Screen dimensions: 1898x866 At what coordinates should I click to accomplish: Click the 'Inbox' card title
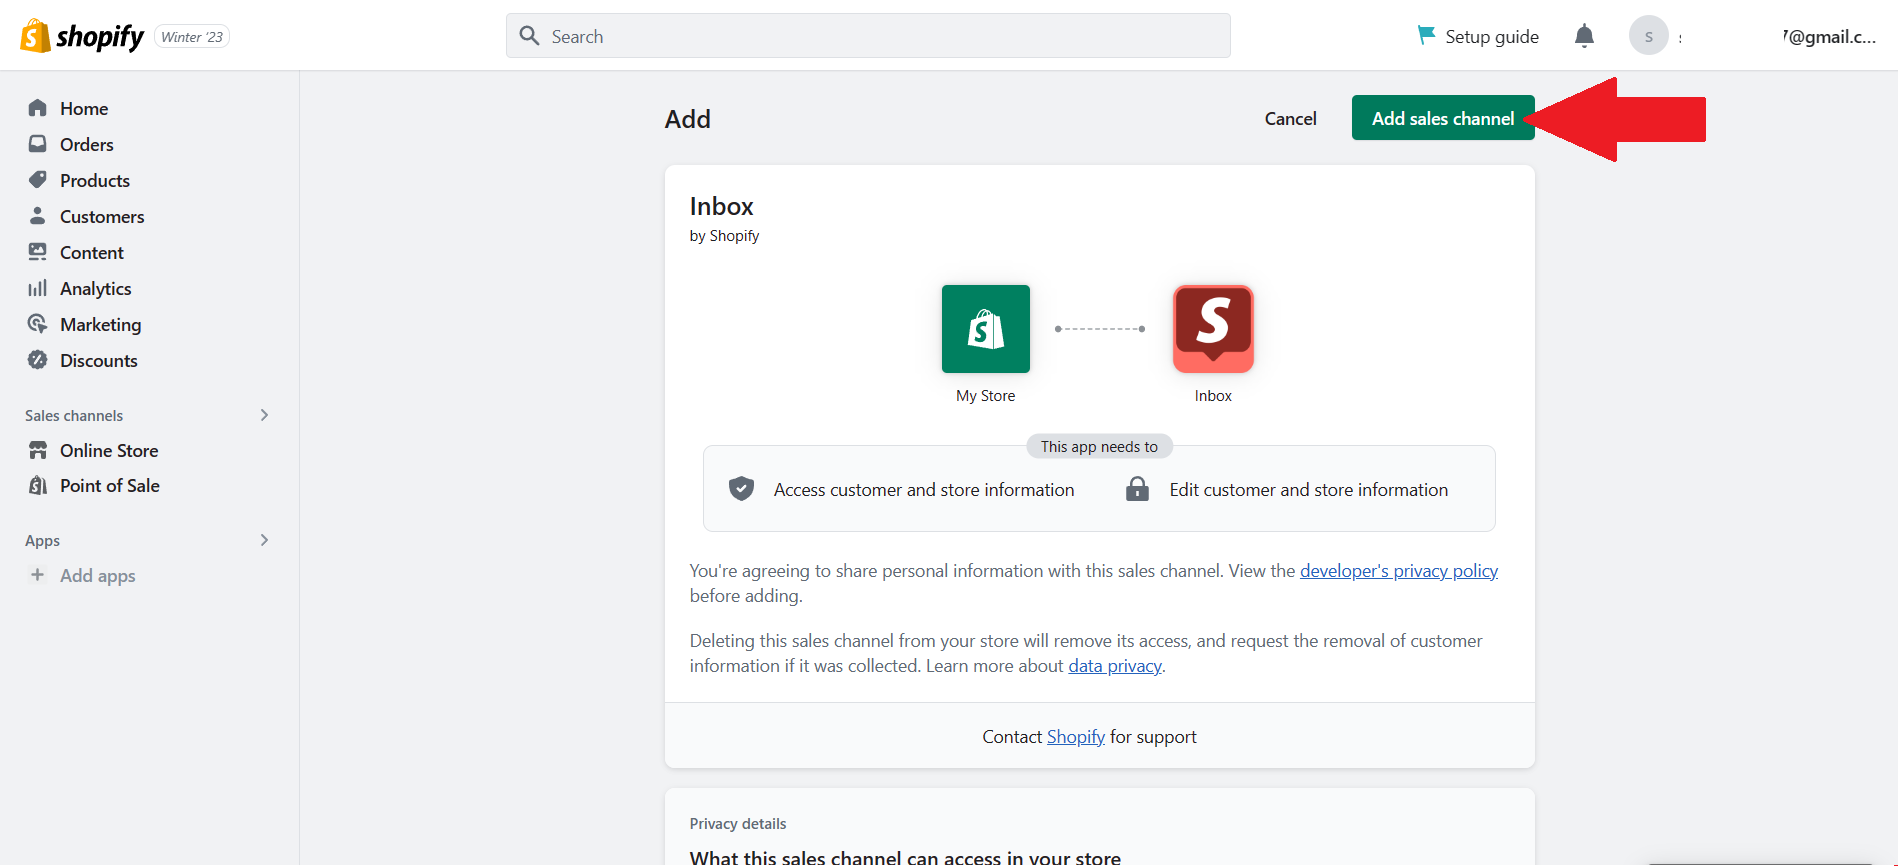click(x=721, y=206)
